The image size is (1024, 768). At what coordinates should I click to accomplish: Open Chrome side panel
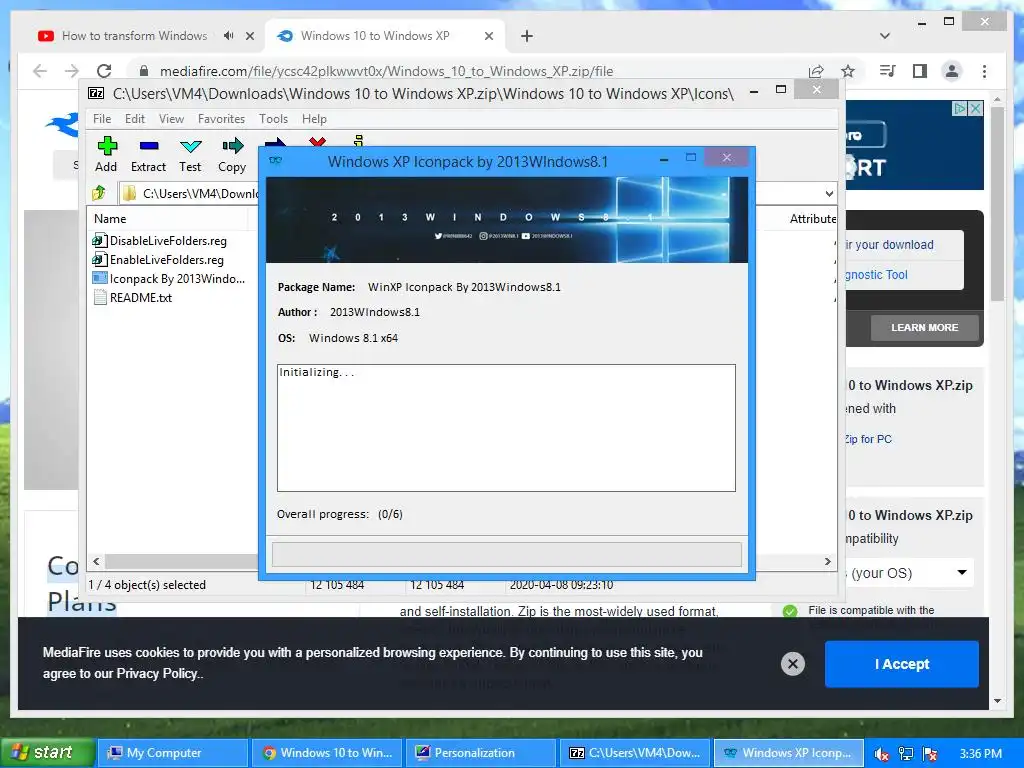tap(920, 71)
